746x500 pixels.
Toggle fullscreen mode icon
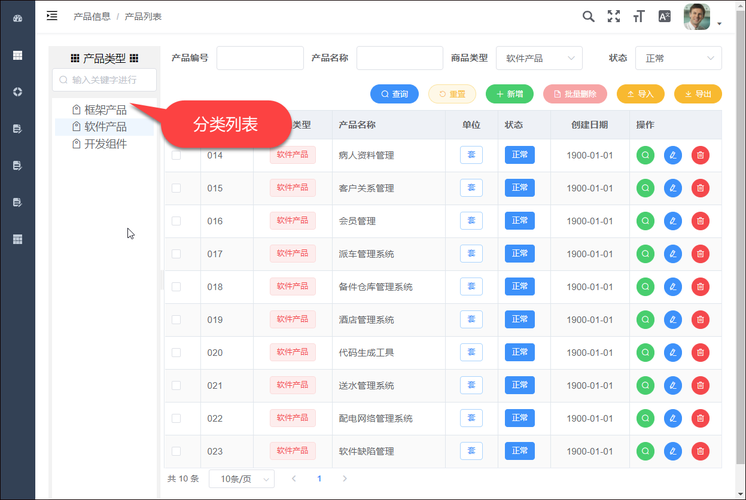(614, 17)
